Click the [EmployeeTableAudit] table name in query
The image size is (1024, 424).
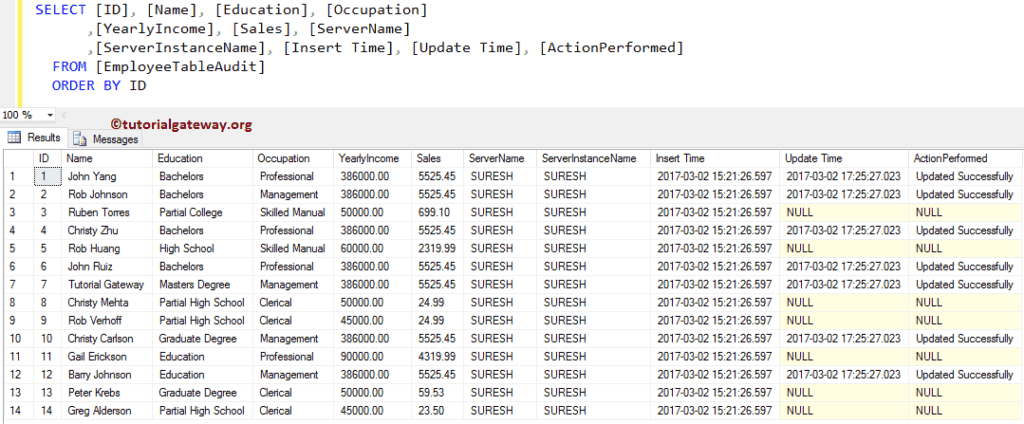(180, 67)
